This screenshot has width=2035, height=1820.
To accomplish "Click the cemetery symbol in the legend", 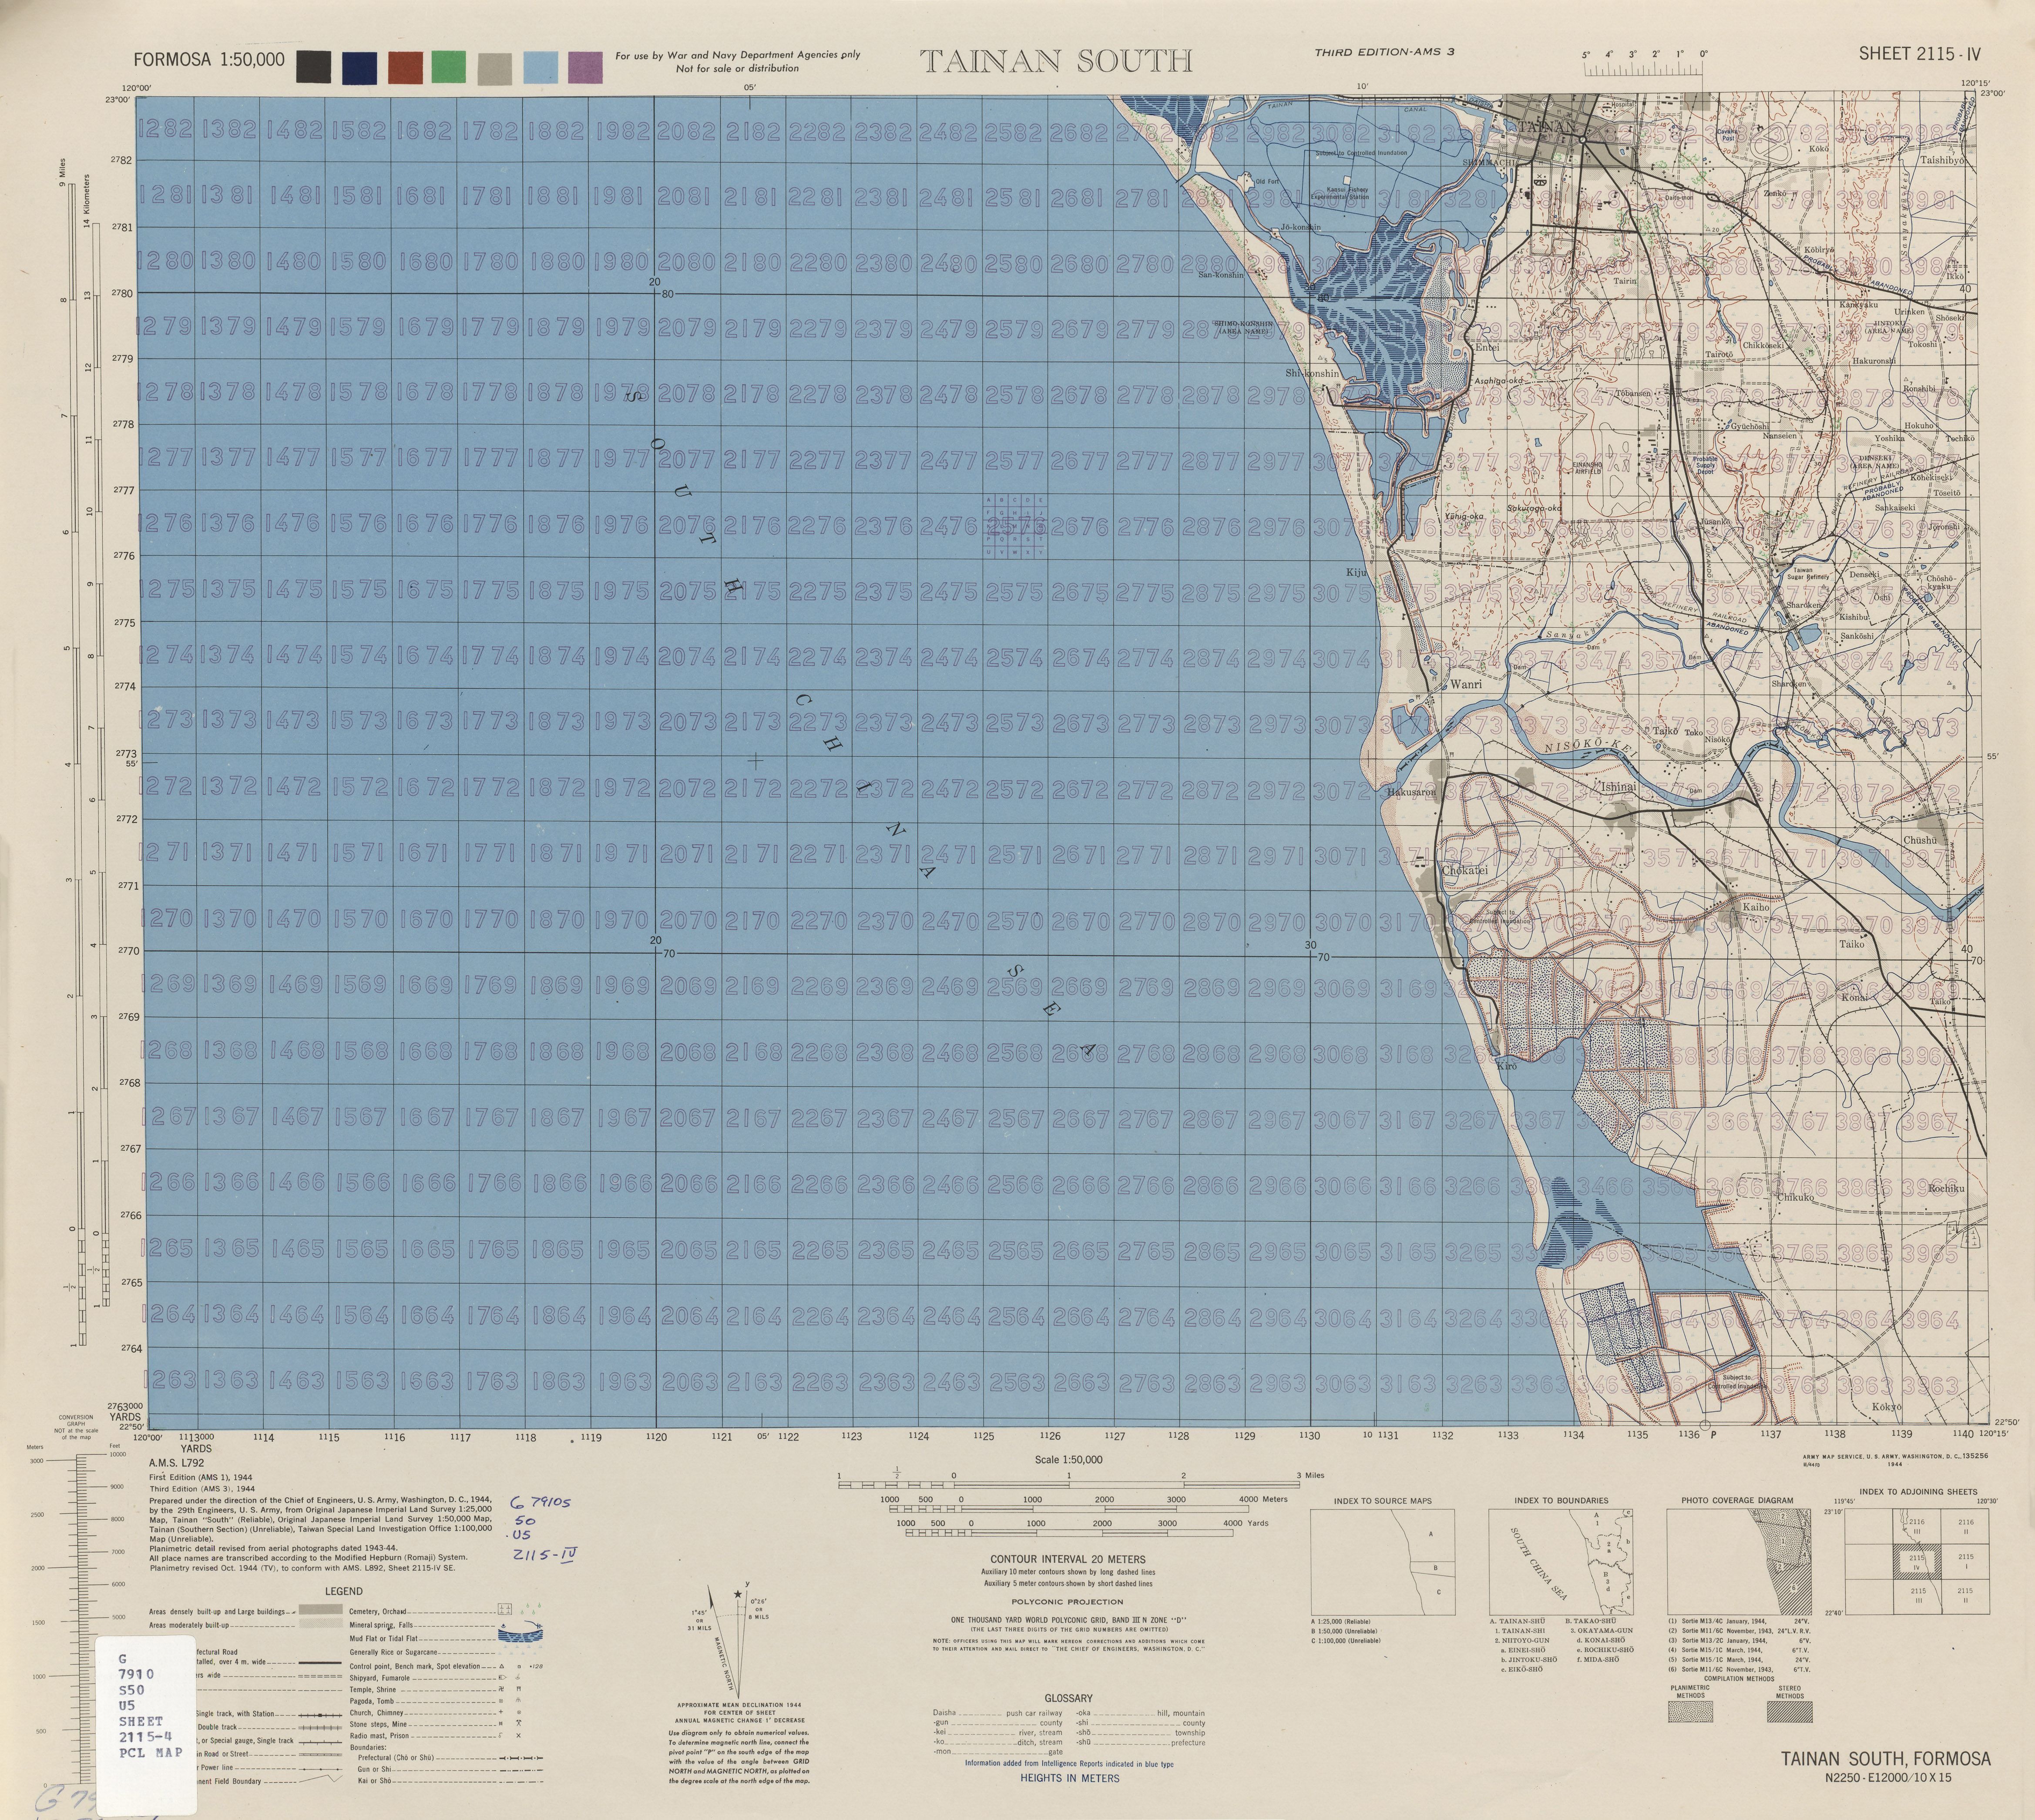I will click(505, 1609).
